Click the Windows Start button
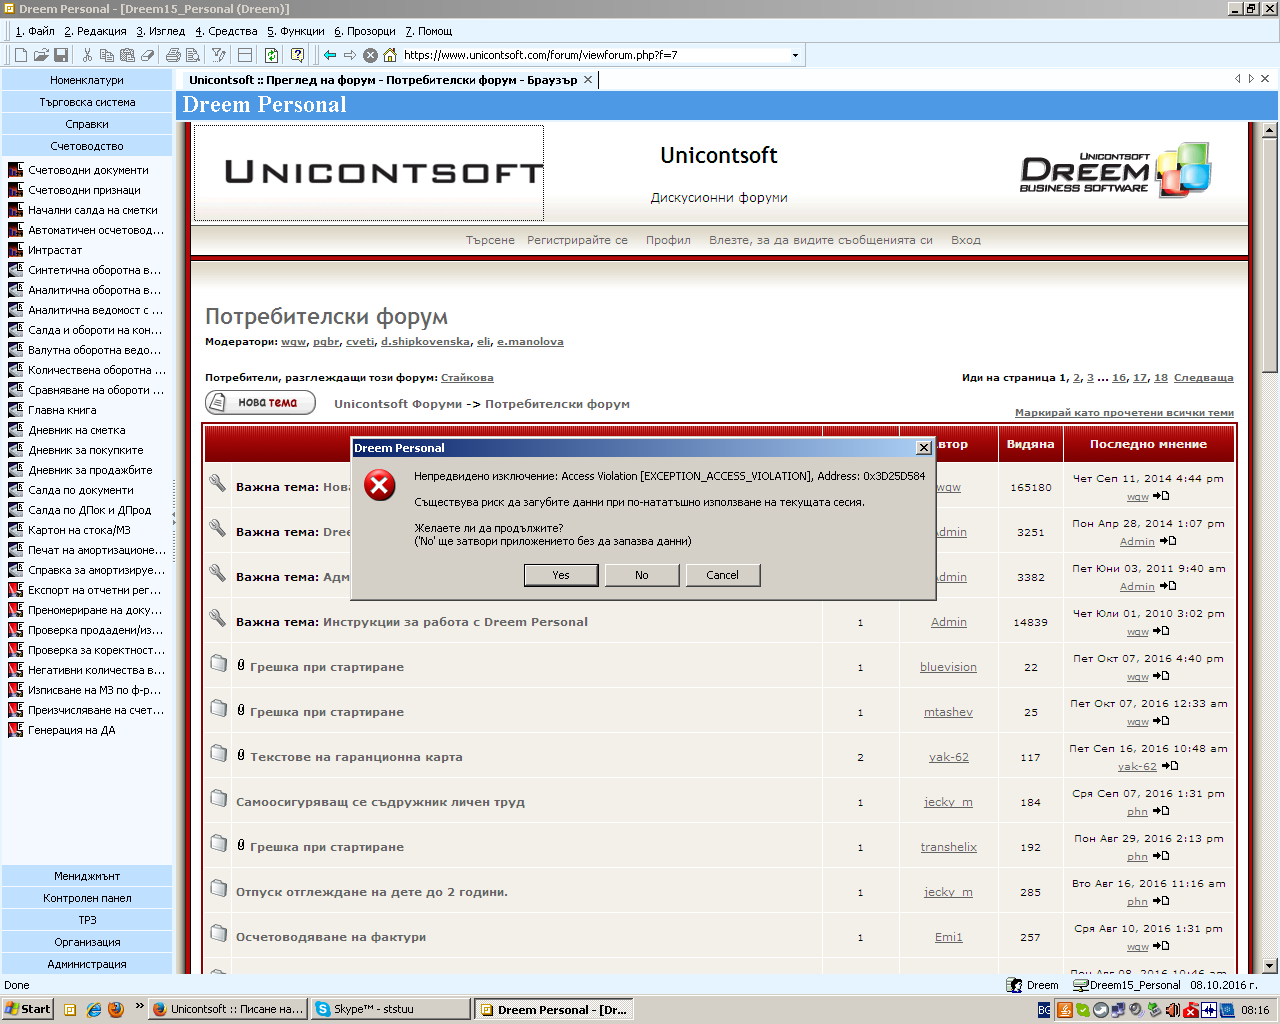This screenshot has width=1280, height=1024. click(27, 1009)
